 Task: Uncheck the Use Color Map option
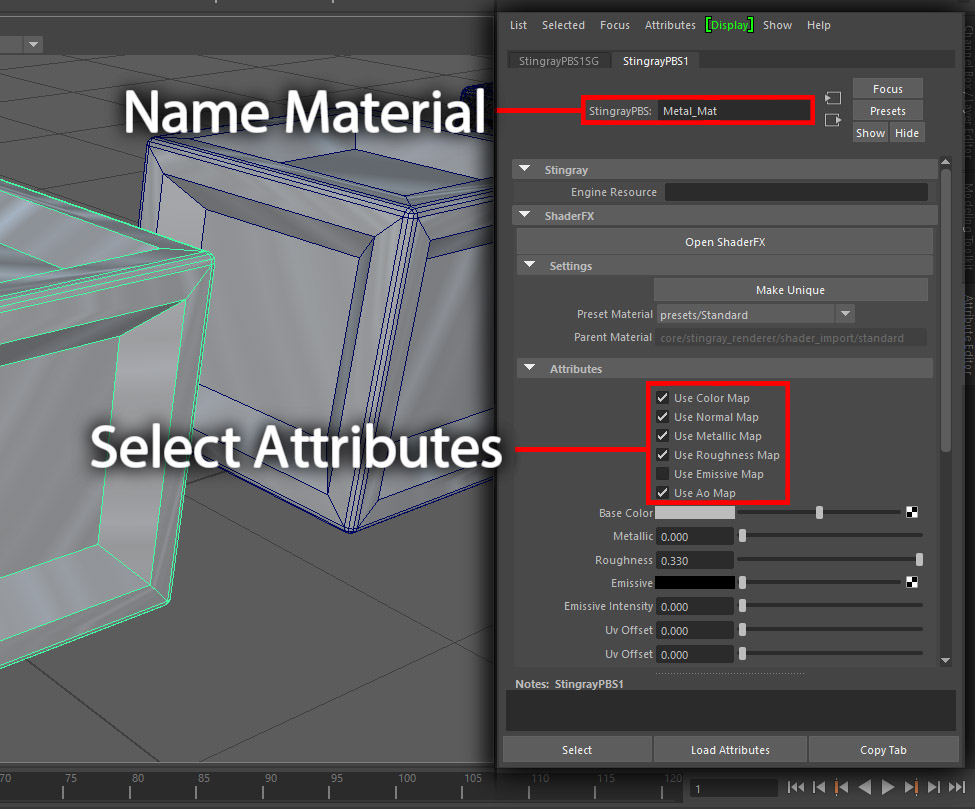[662, 398]
